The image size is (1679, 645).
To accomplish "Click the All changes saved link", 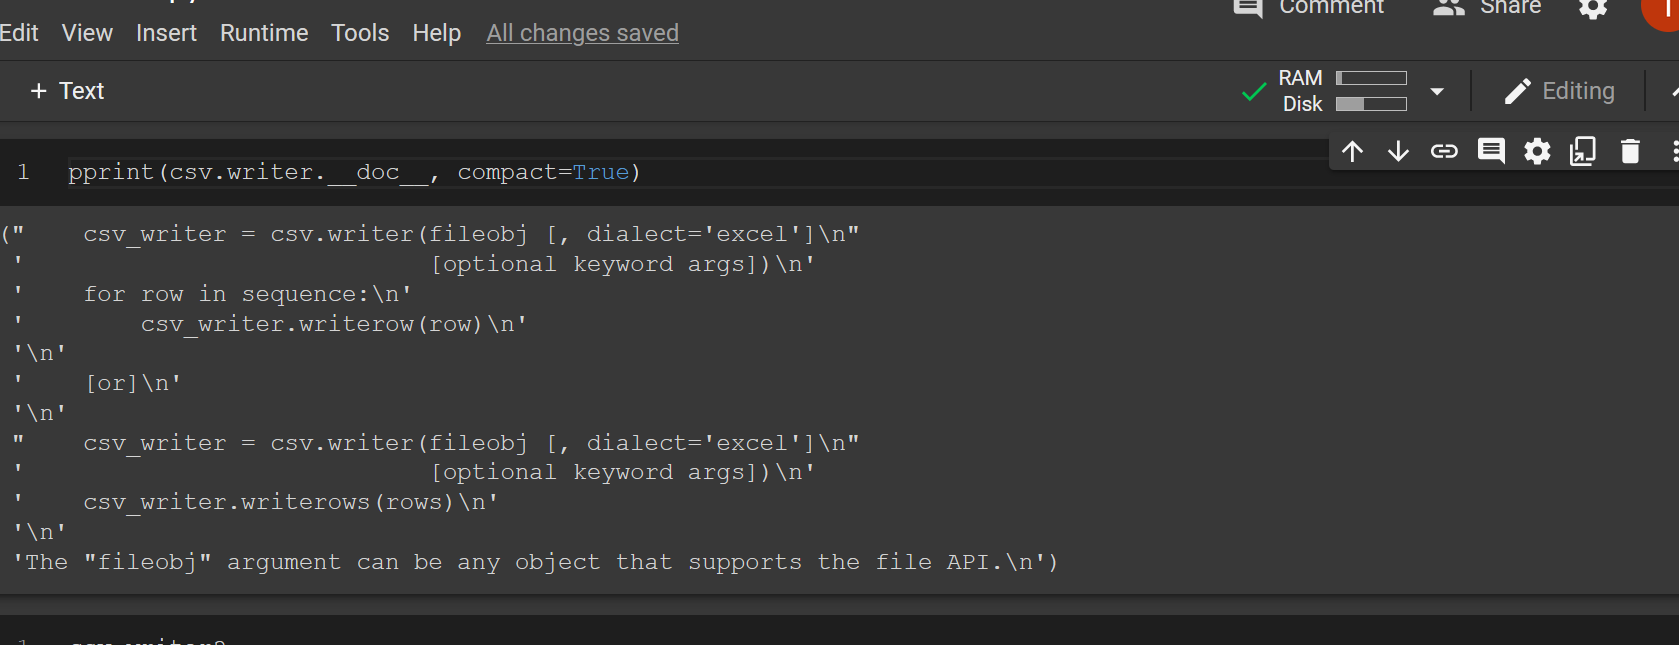I will click(582, 32).
